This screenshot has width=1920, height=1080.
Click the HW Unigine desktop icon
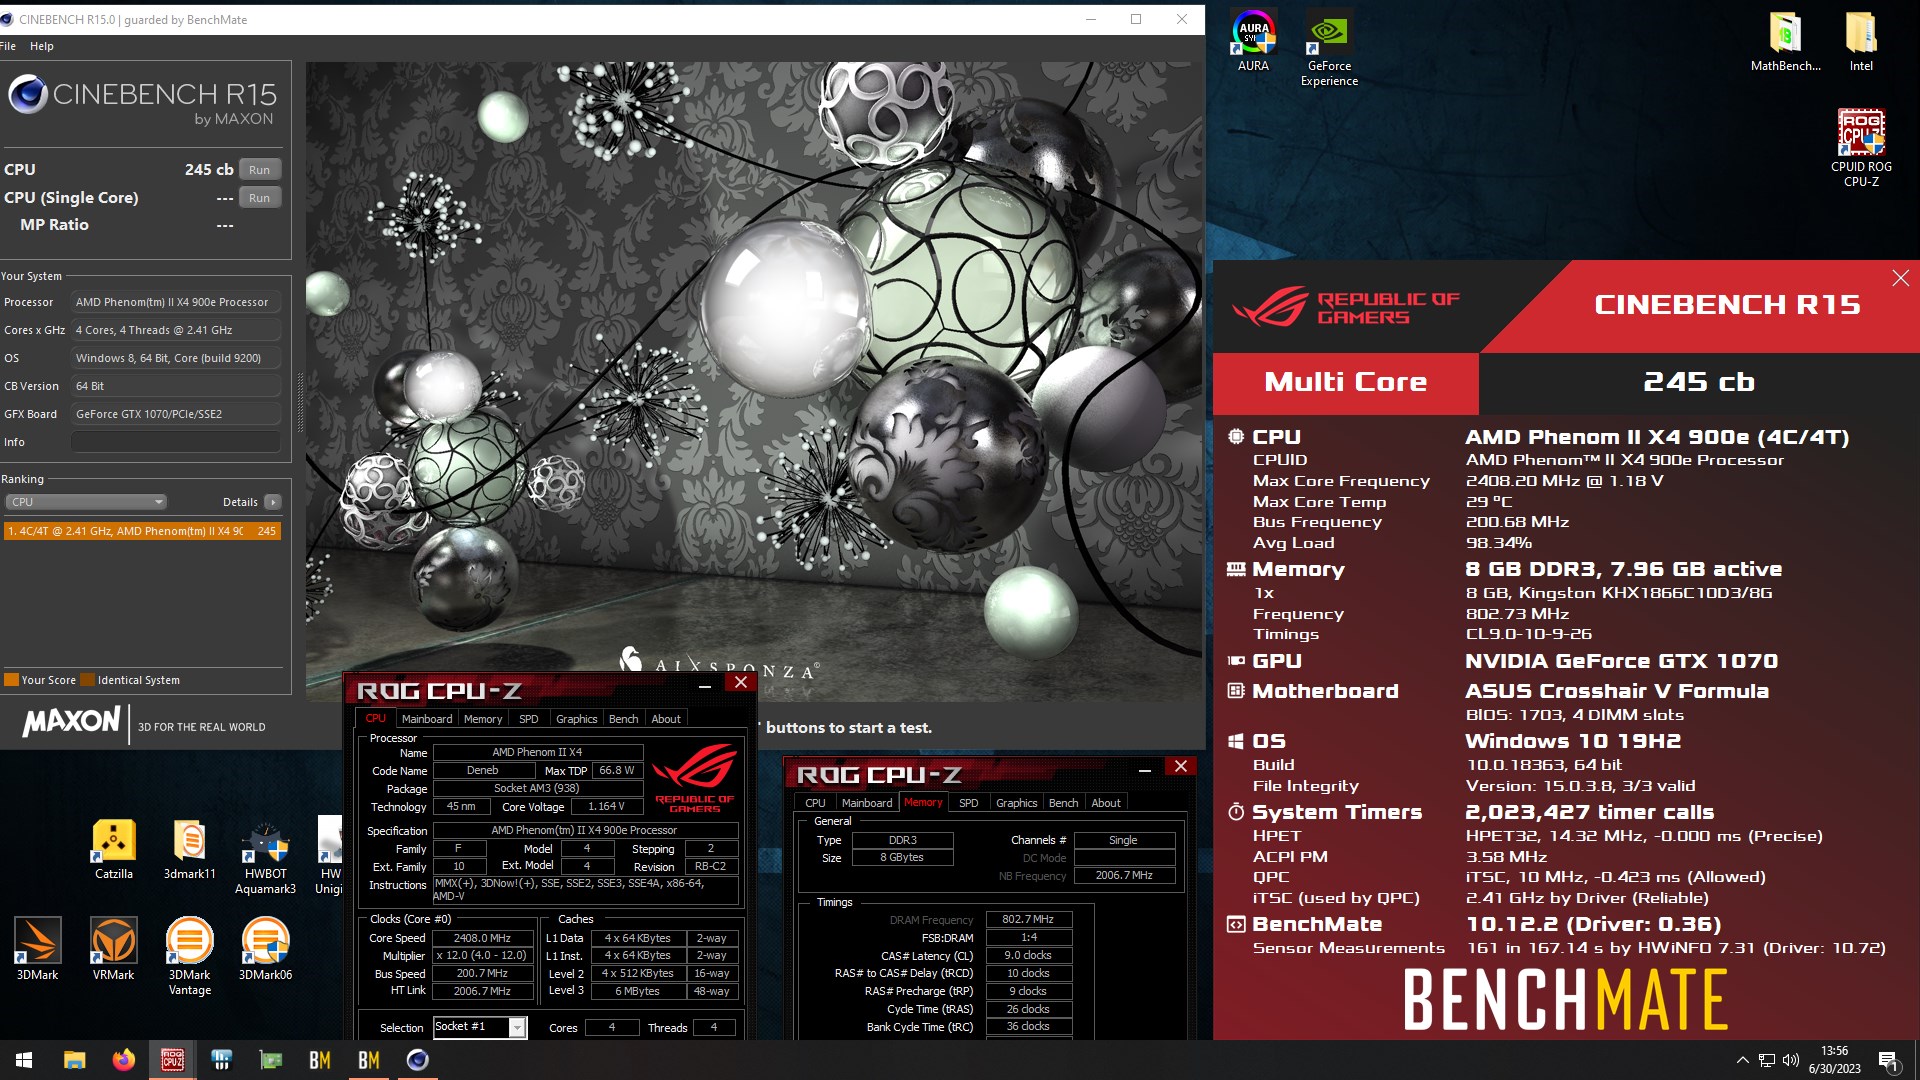(x=330, y=857)
